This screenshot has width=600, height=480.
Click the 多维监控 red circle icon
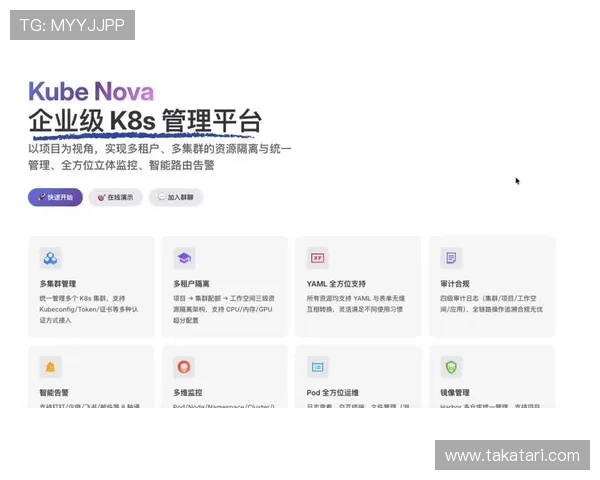pos(184,367)
